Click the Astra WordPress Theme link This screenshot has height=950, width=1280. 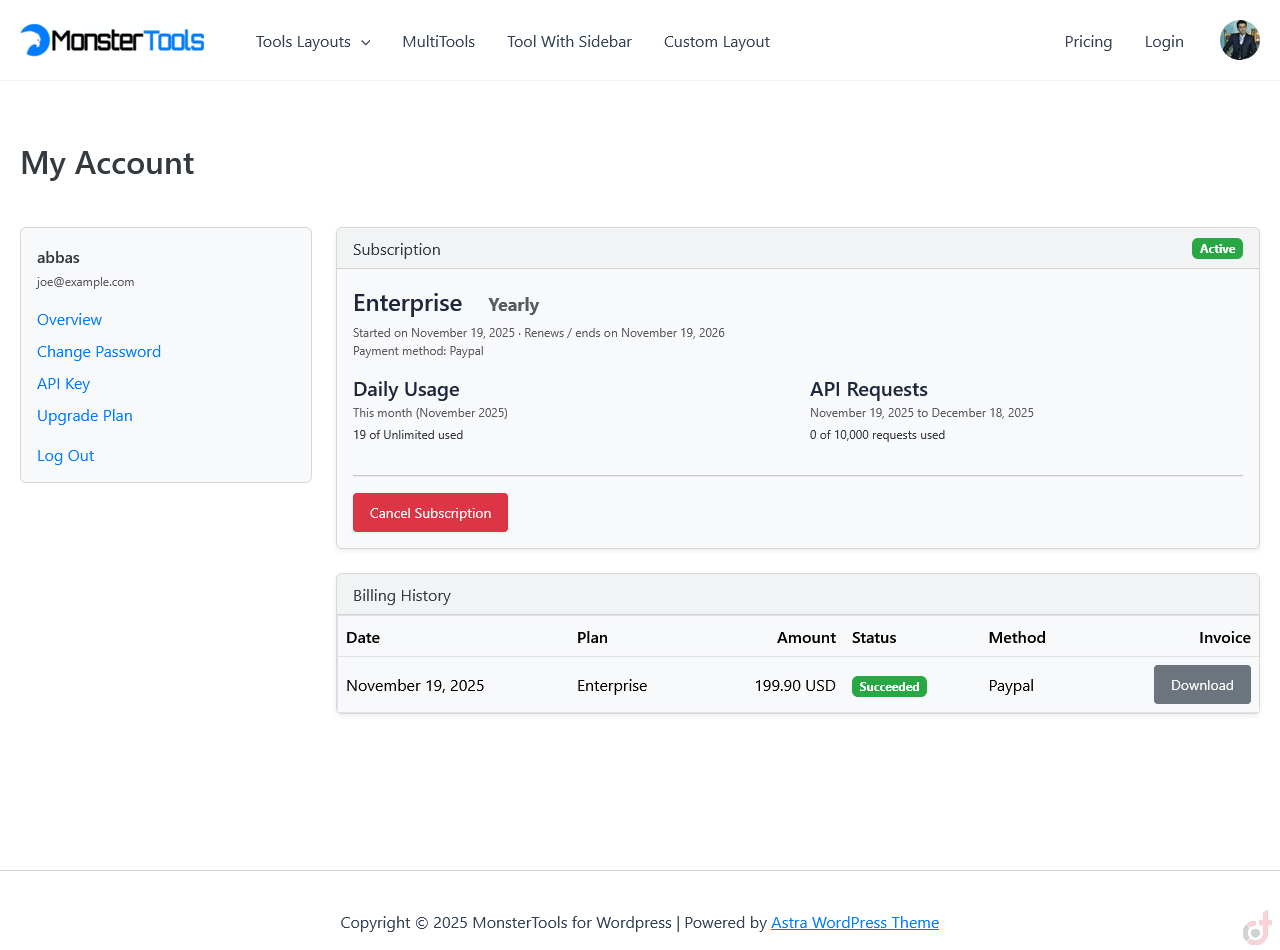pyautogui.click(x=855, y=923)
